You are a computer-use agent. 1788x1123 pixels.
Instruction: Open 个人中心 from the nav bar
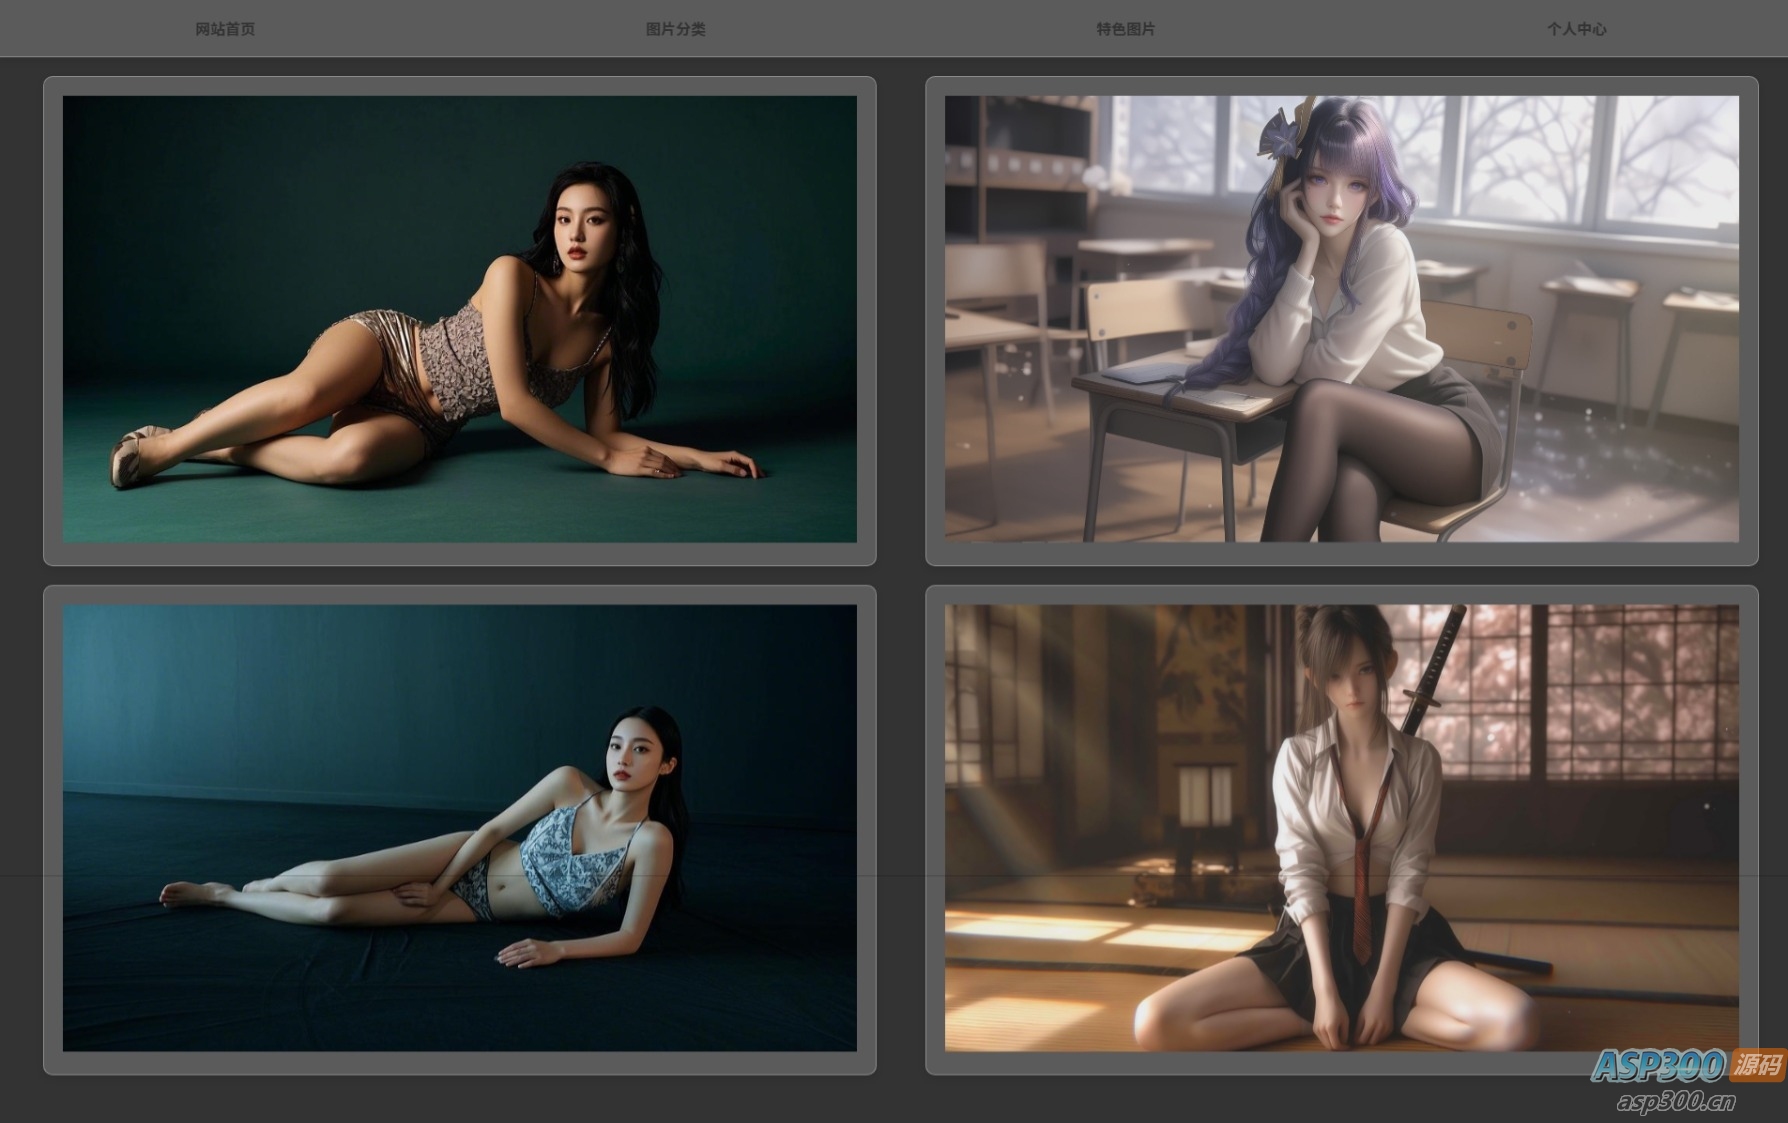(x=1576, y=29)
